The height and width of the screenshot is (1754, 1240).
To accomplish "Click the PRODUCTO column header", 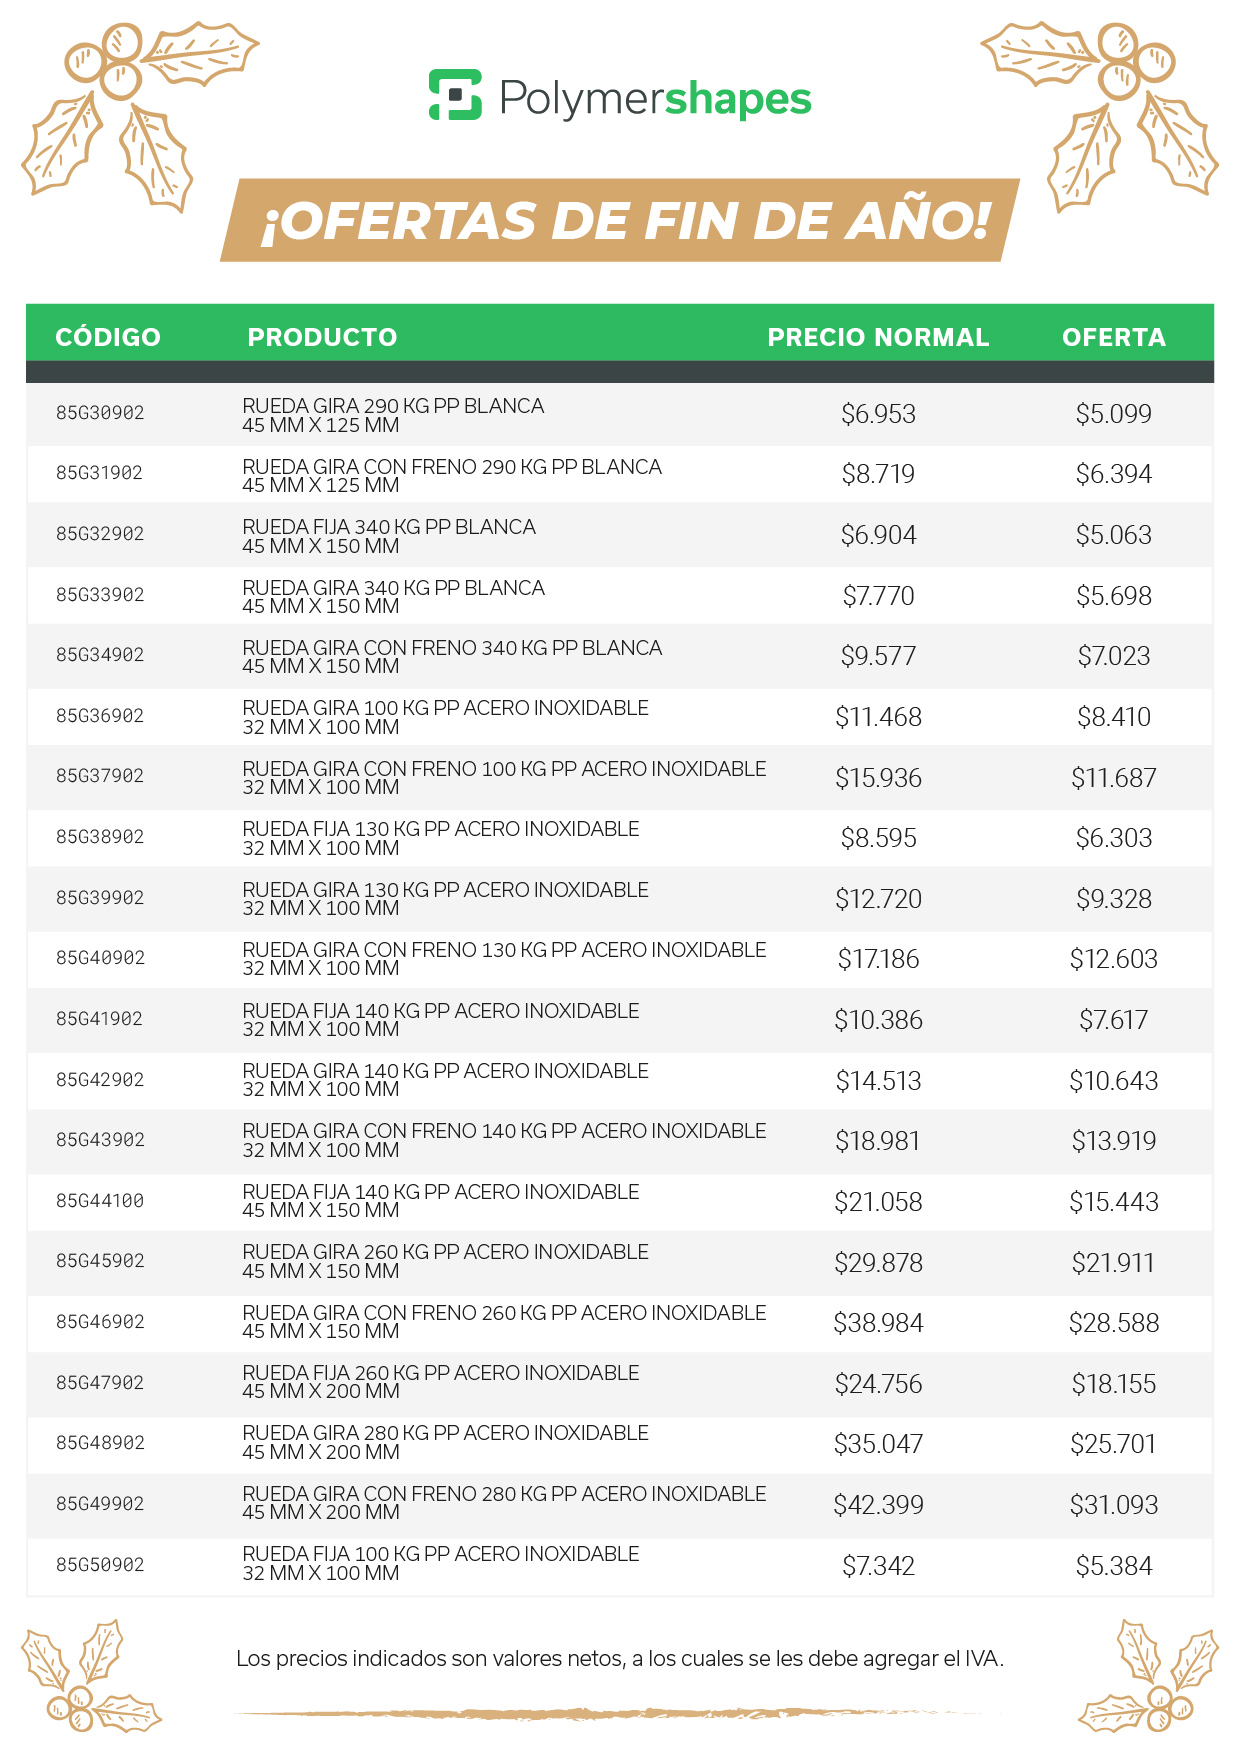I will [322, 337].
